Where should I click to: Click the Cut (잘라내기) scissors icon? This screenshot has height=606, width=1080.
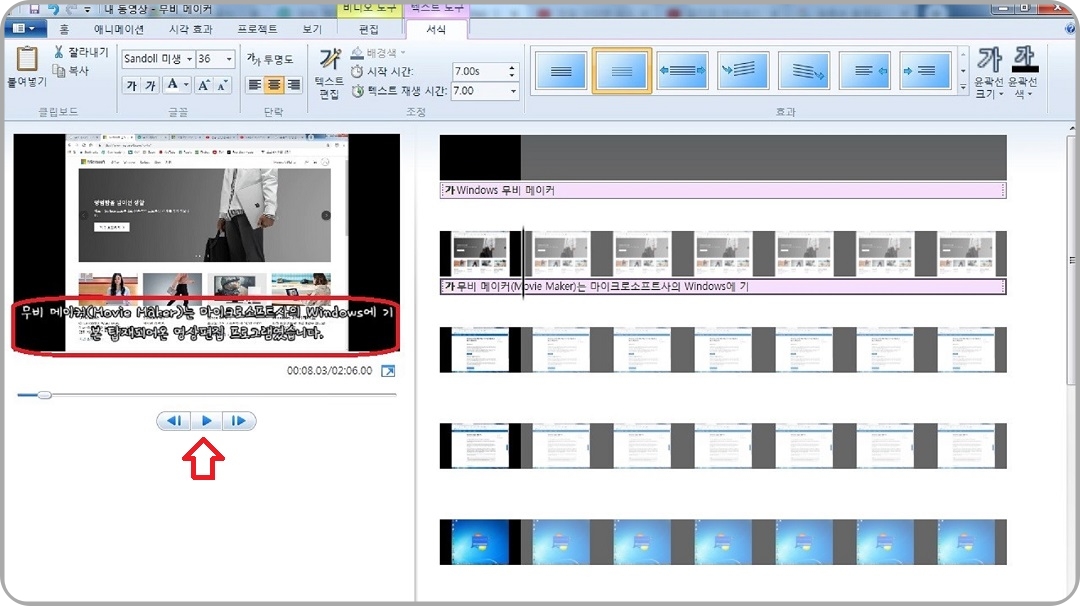click(x=59, y=52)
